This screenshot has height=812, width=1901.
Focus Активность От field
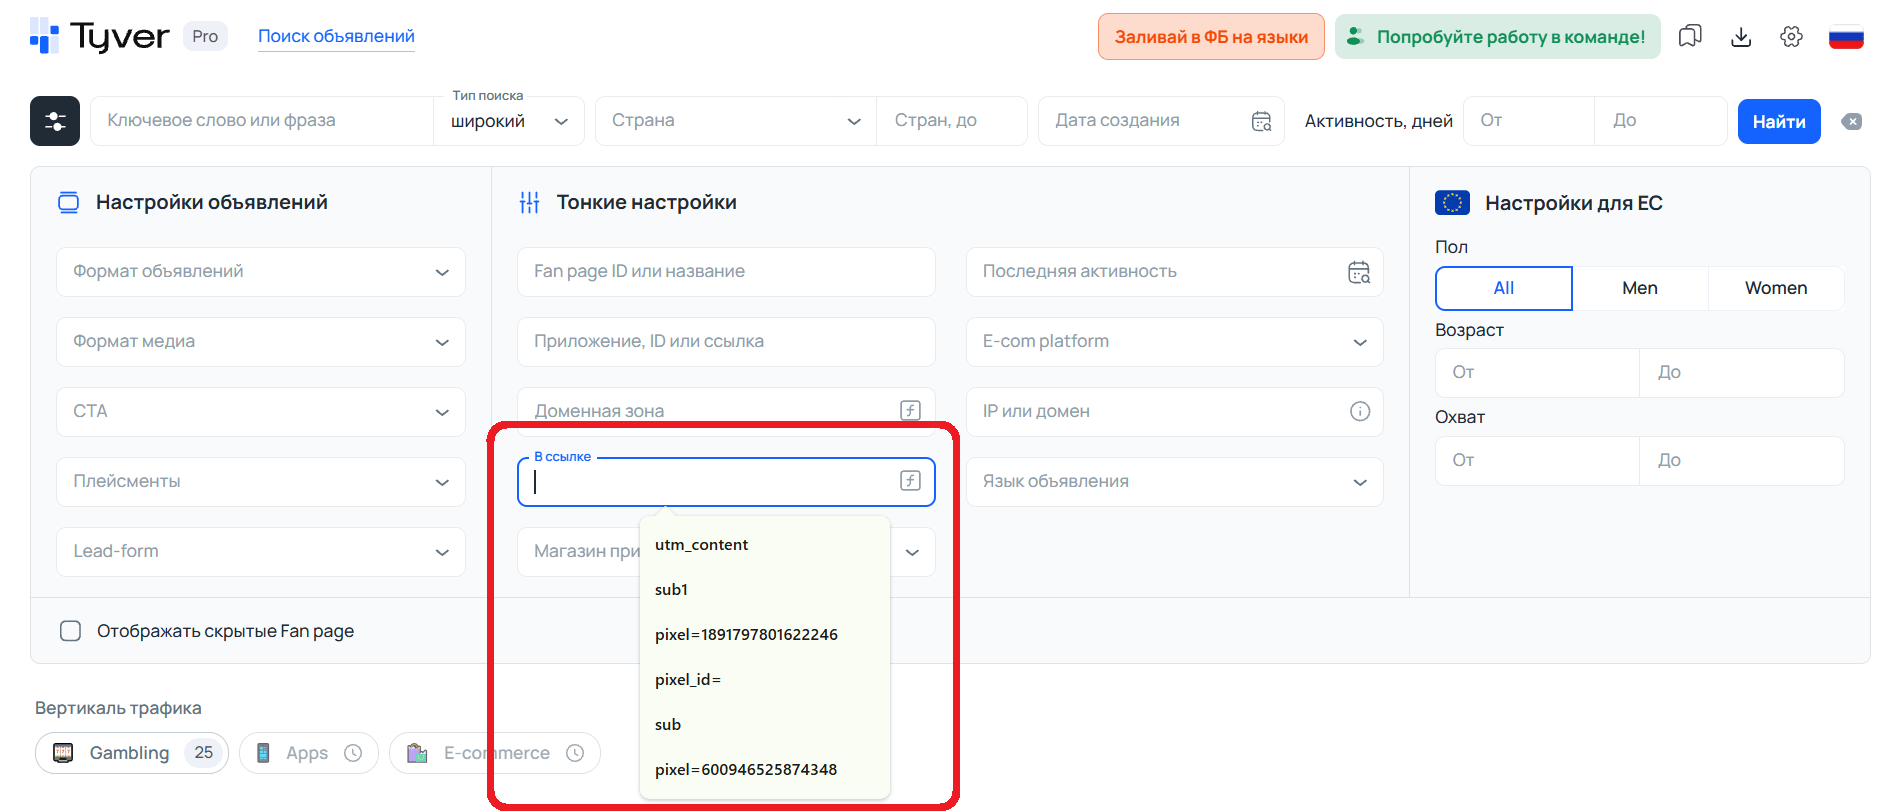click(x=1529, y=121)
